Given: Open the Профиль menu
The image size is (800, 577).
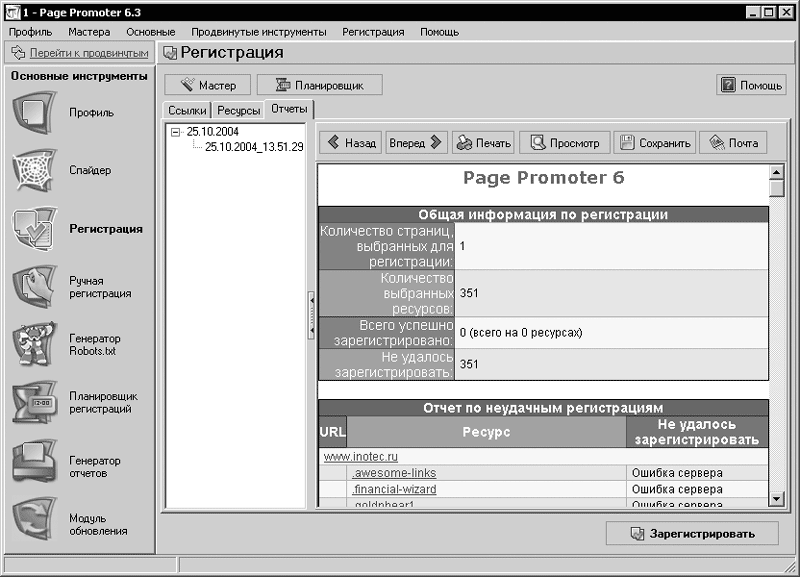Looking at the screenshot, I should point(31,32).
